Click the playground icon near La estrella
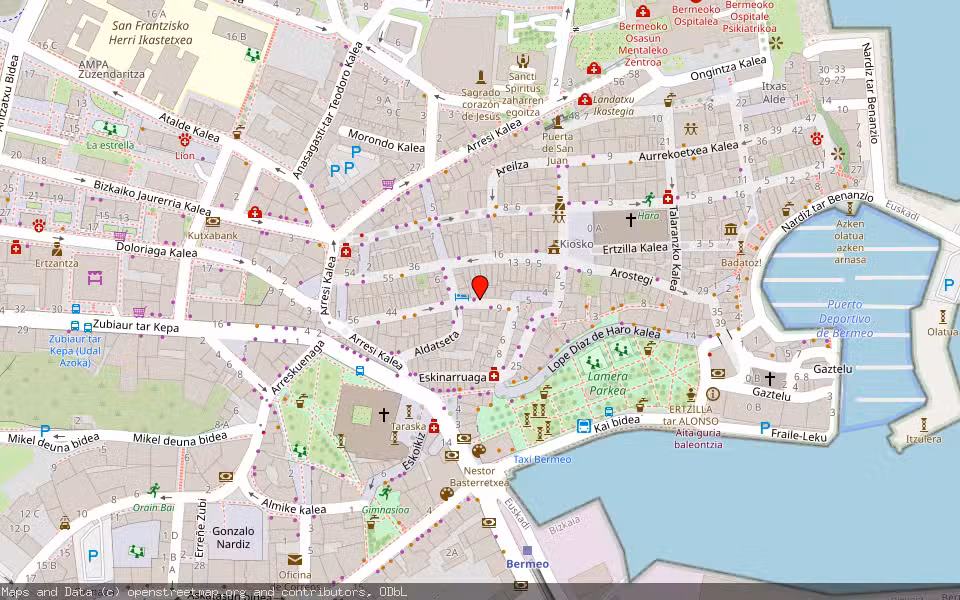This screenshot has width=960, height=600. pyautogui.click(x=108, y=129)
